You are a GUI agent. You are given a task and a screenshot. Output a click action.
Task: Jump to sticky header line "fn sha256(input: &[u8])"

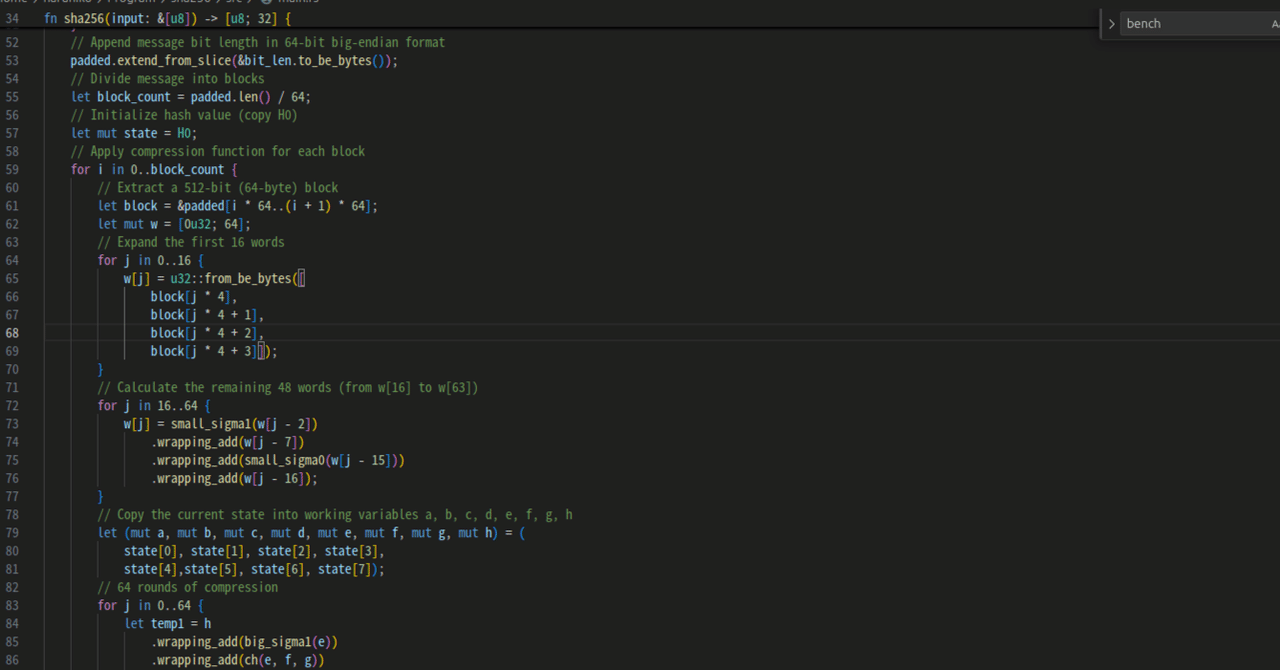click(167, 18)
